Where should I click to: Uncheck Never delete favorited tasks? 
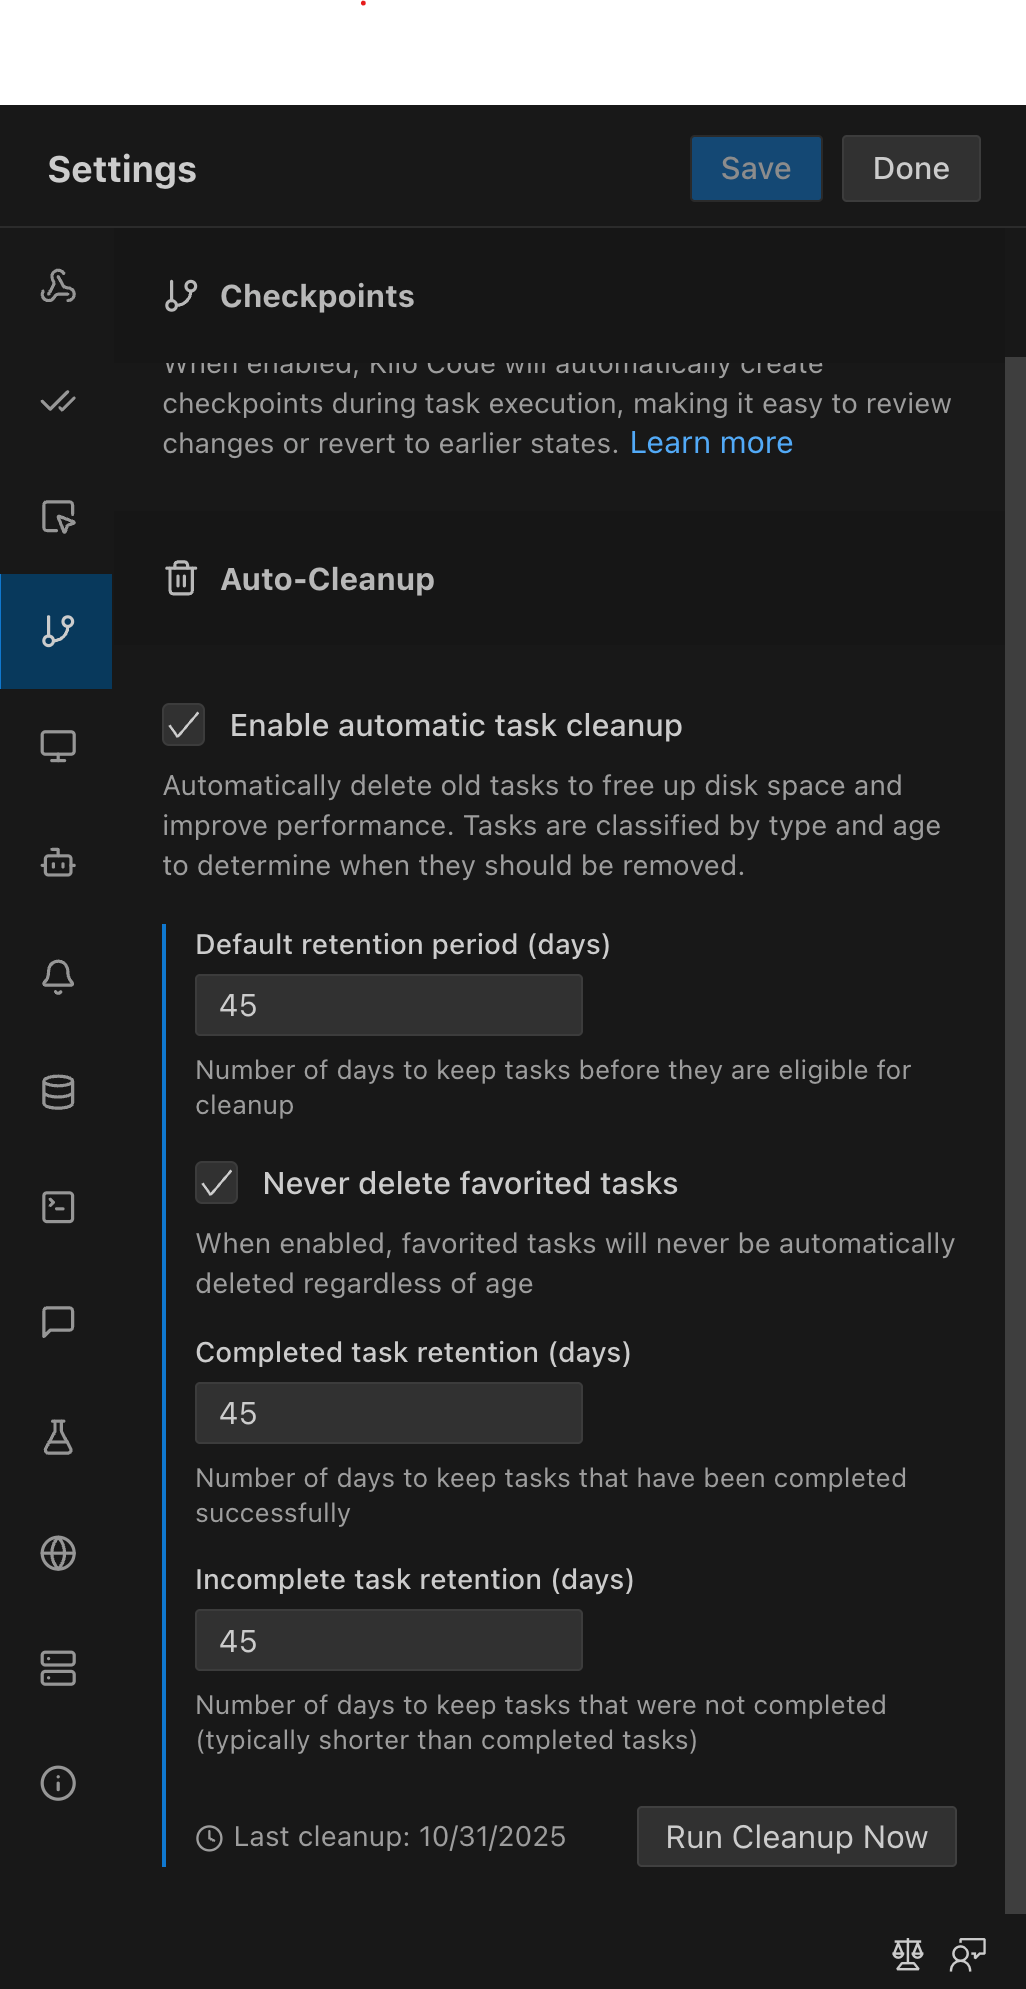pos(217,1183)
